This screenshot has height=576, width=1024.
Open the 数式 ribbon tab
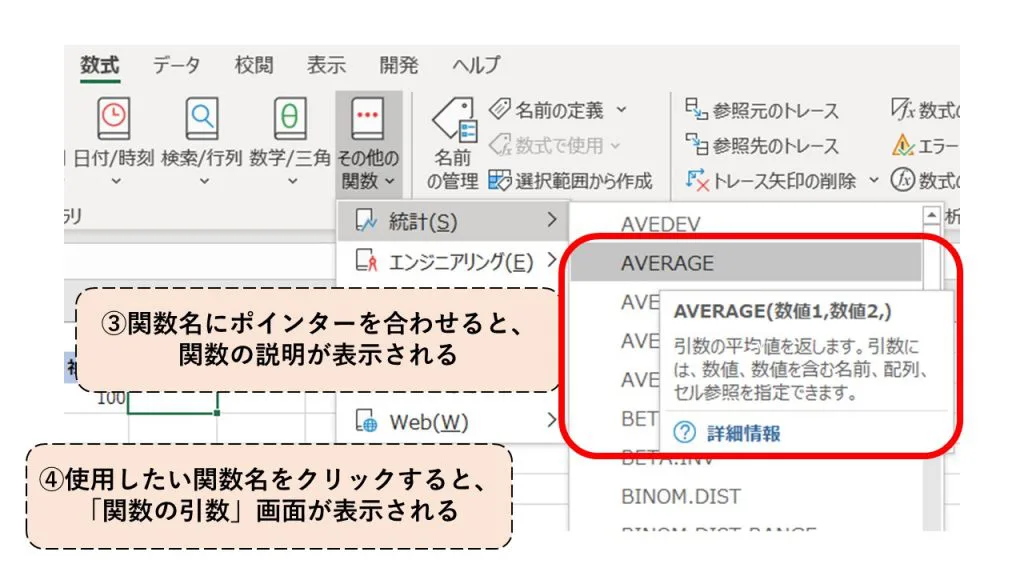(x=100, y=65)
